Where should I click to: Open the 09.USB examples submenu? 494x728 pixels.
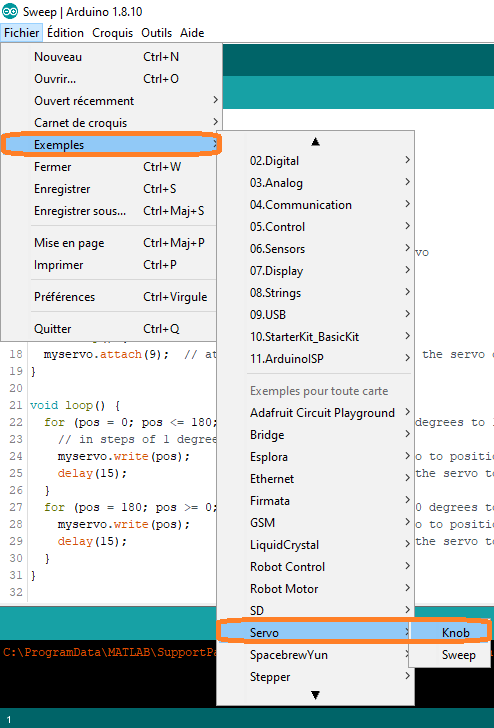316,315
